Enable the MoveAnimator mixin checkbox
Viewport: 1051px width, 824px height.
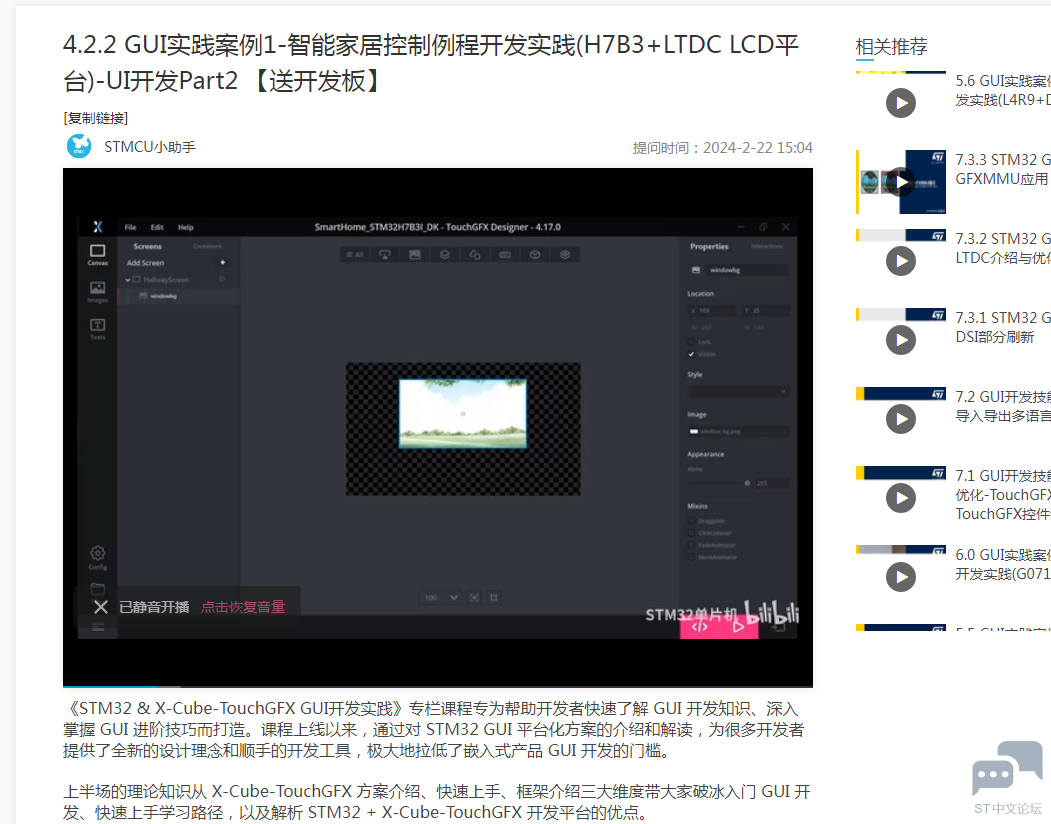[691, 557]
